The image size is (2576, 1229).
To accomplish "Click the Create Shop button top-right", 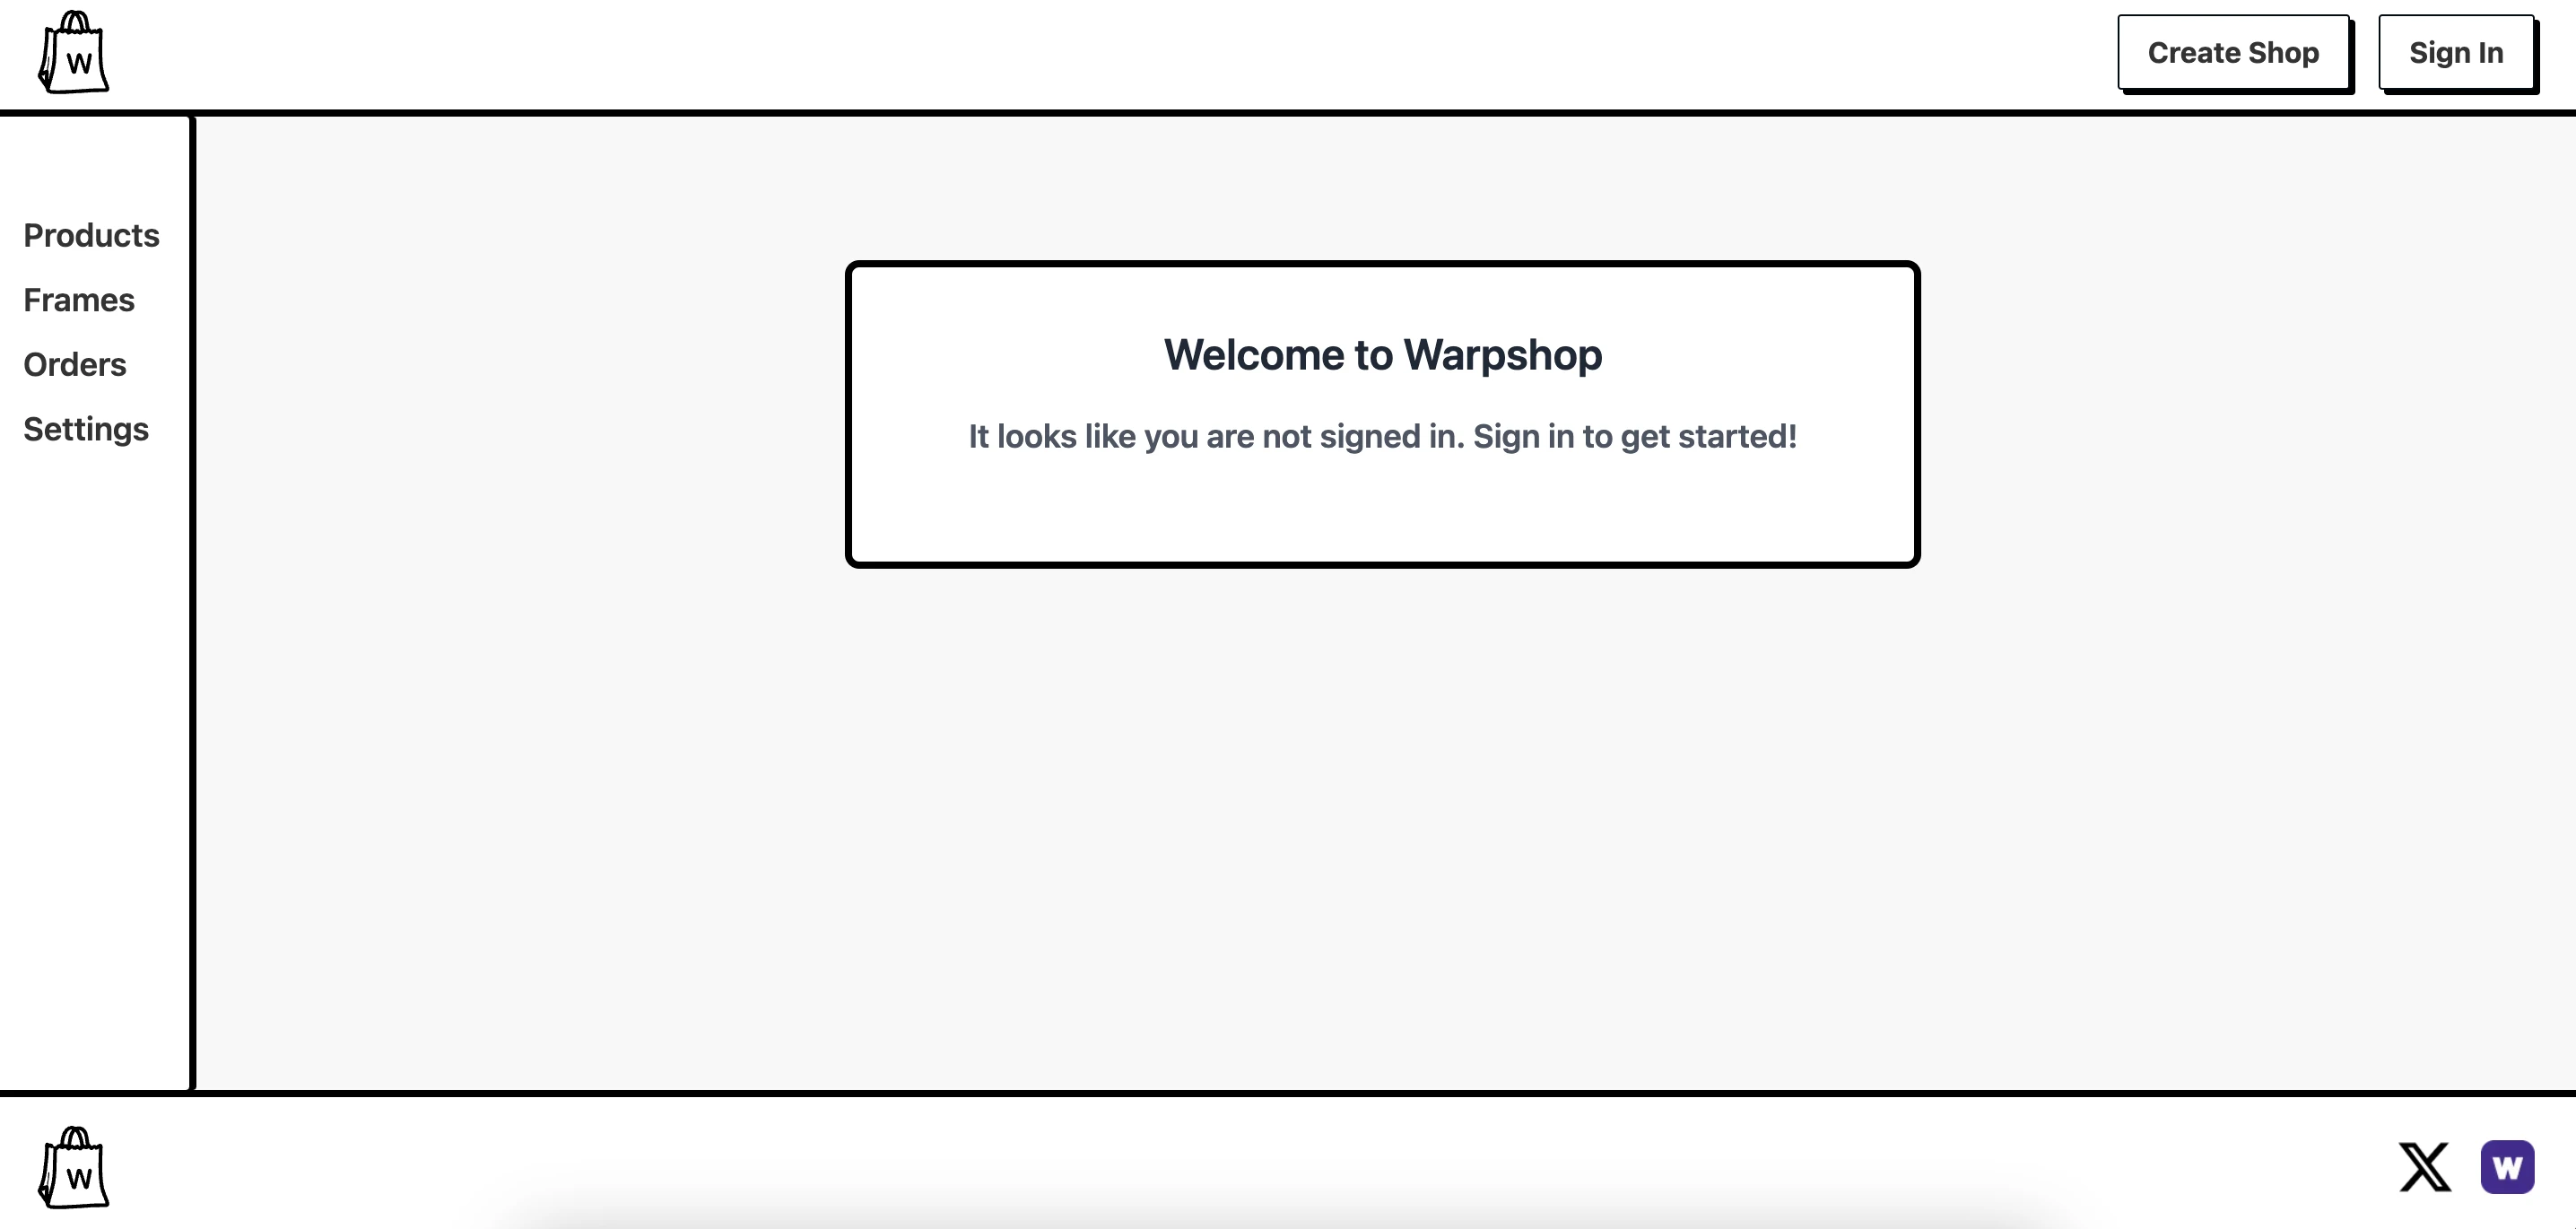I will (x=2232, y=51).
